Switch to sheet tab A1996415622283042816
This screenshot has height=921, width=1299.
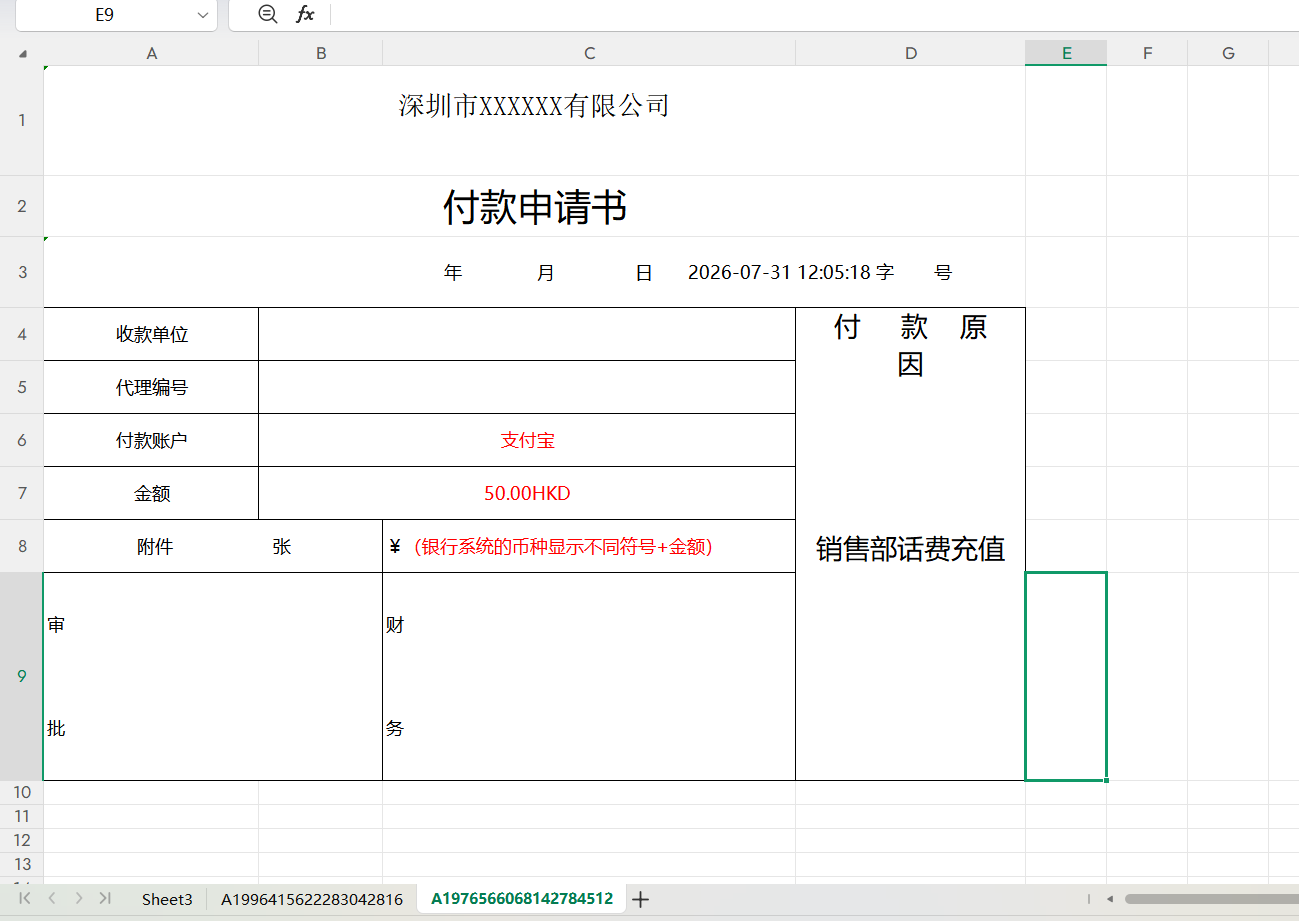[312, 899]
